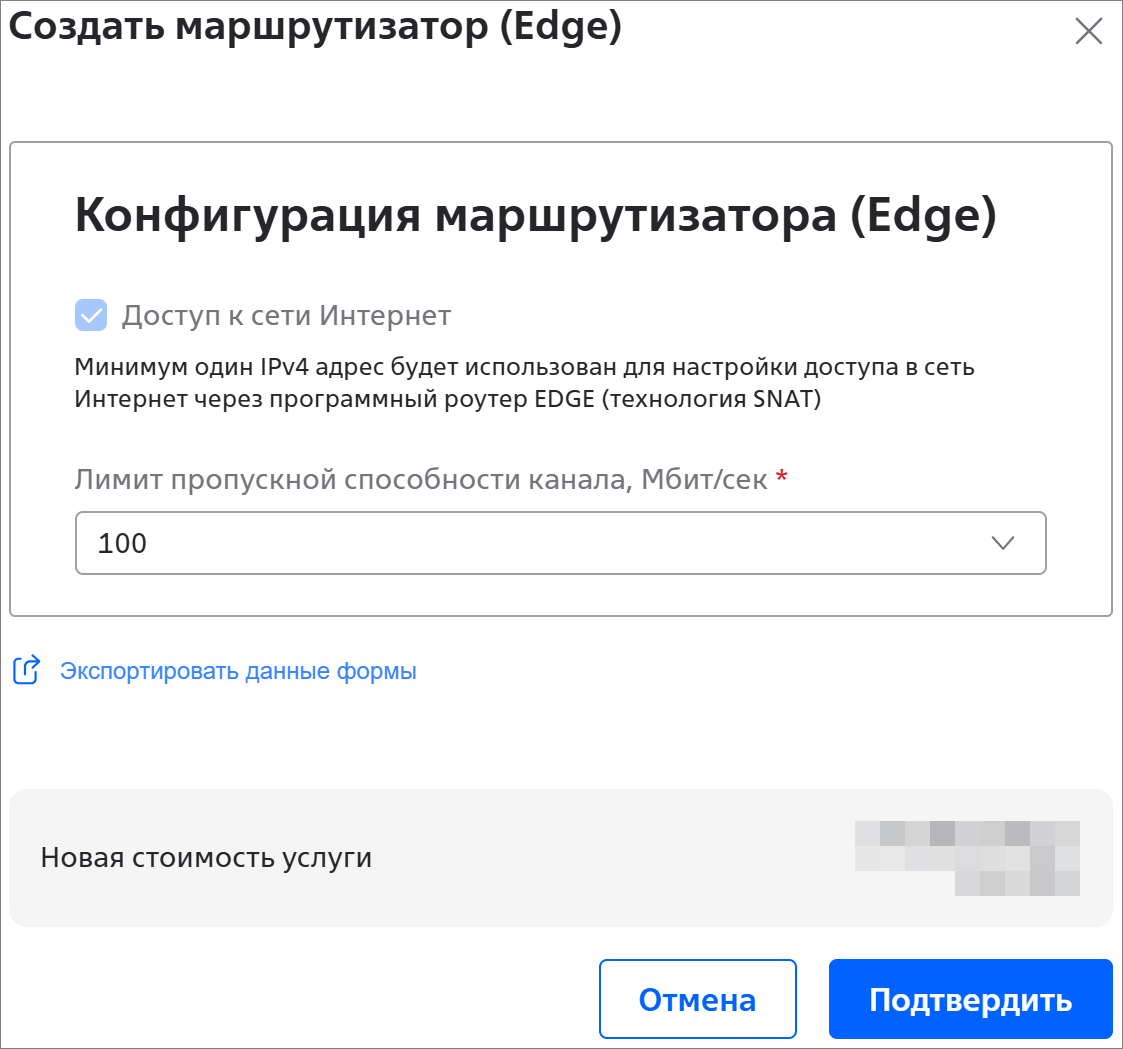Screen dimensions: 1123x1049
Task: Open the bandwidth limit combo box
Action: click(x=560, y=543)
